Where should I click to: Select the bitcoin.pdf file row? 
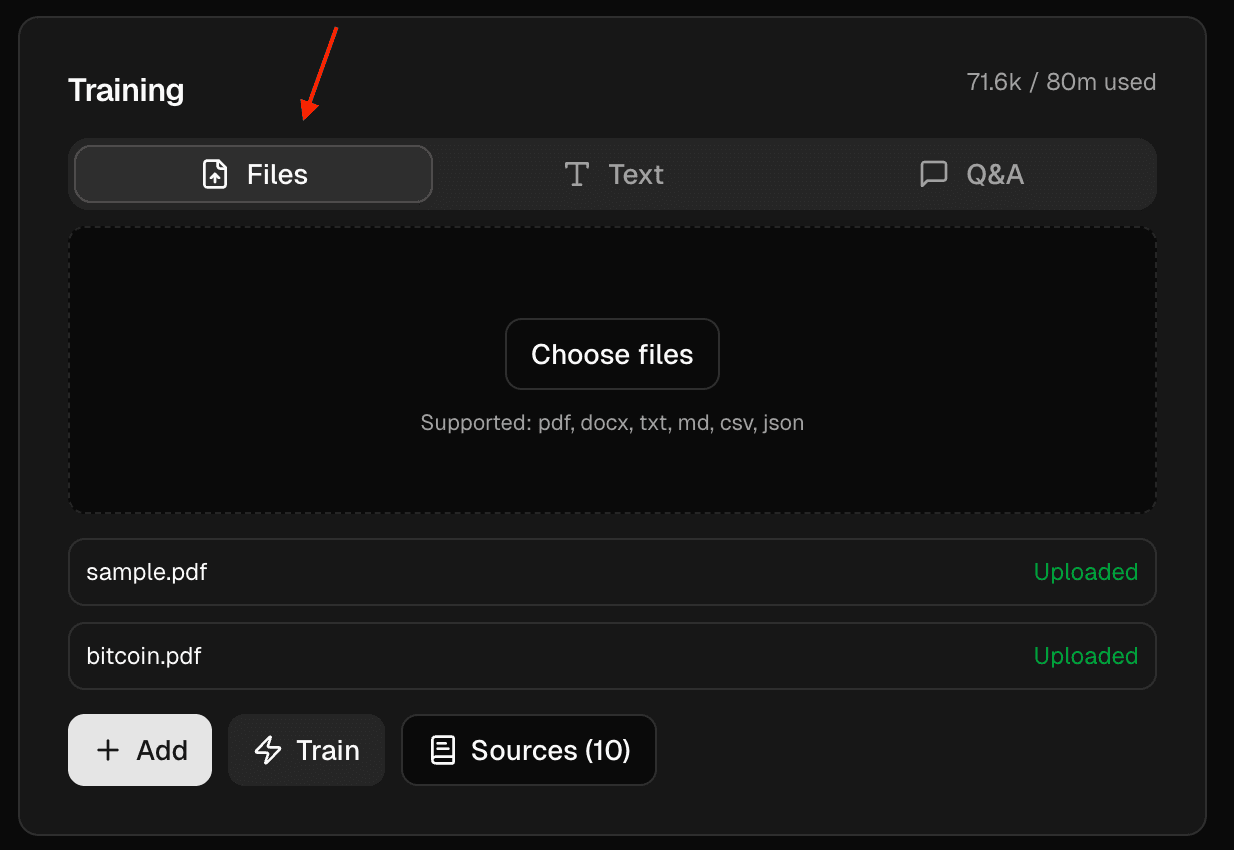pyautogui.click(x=144, y=657)
